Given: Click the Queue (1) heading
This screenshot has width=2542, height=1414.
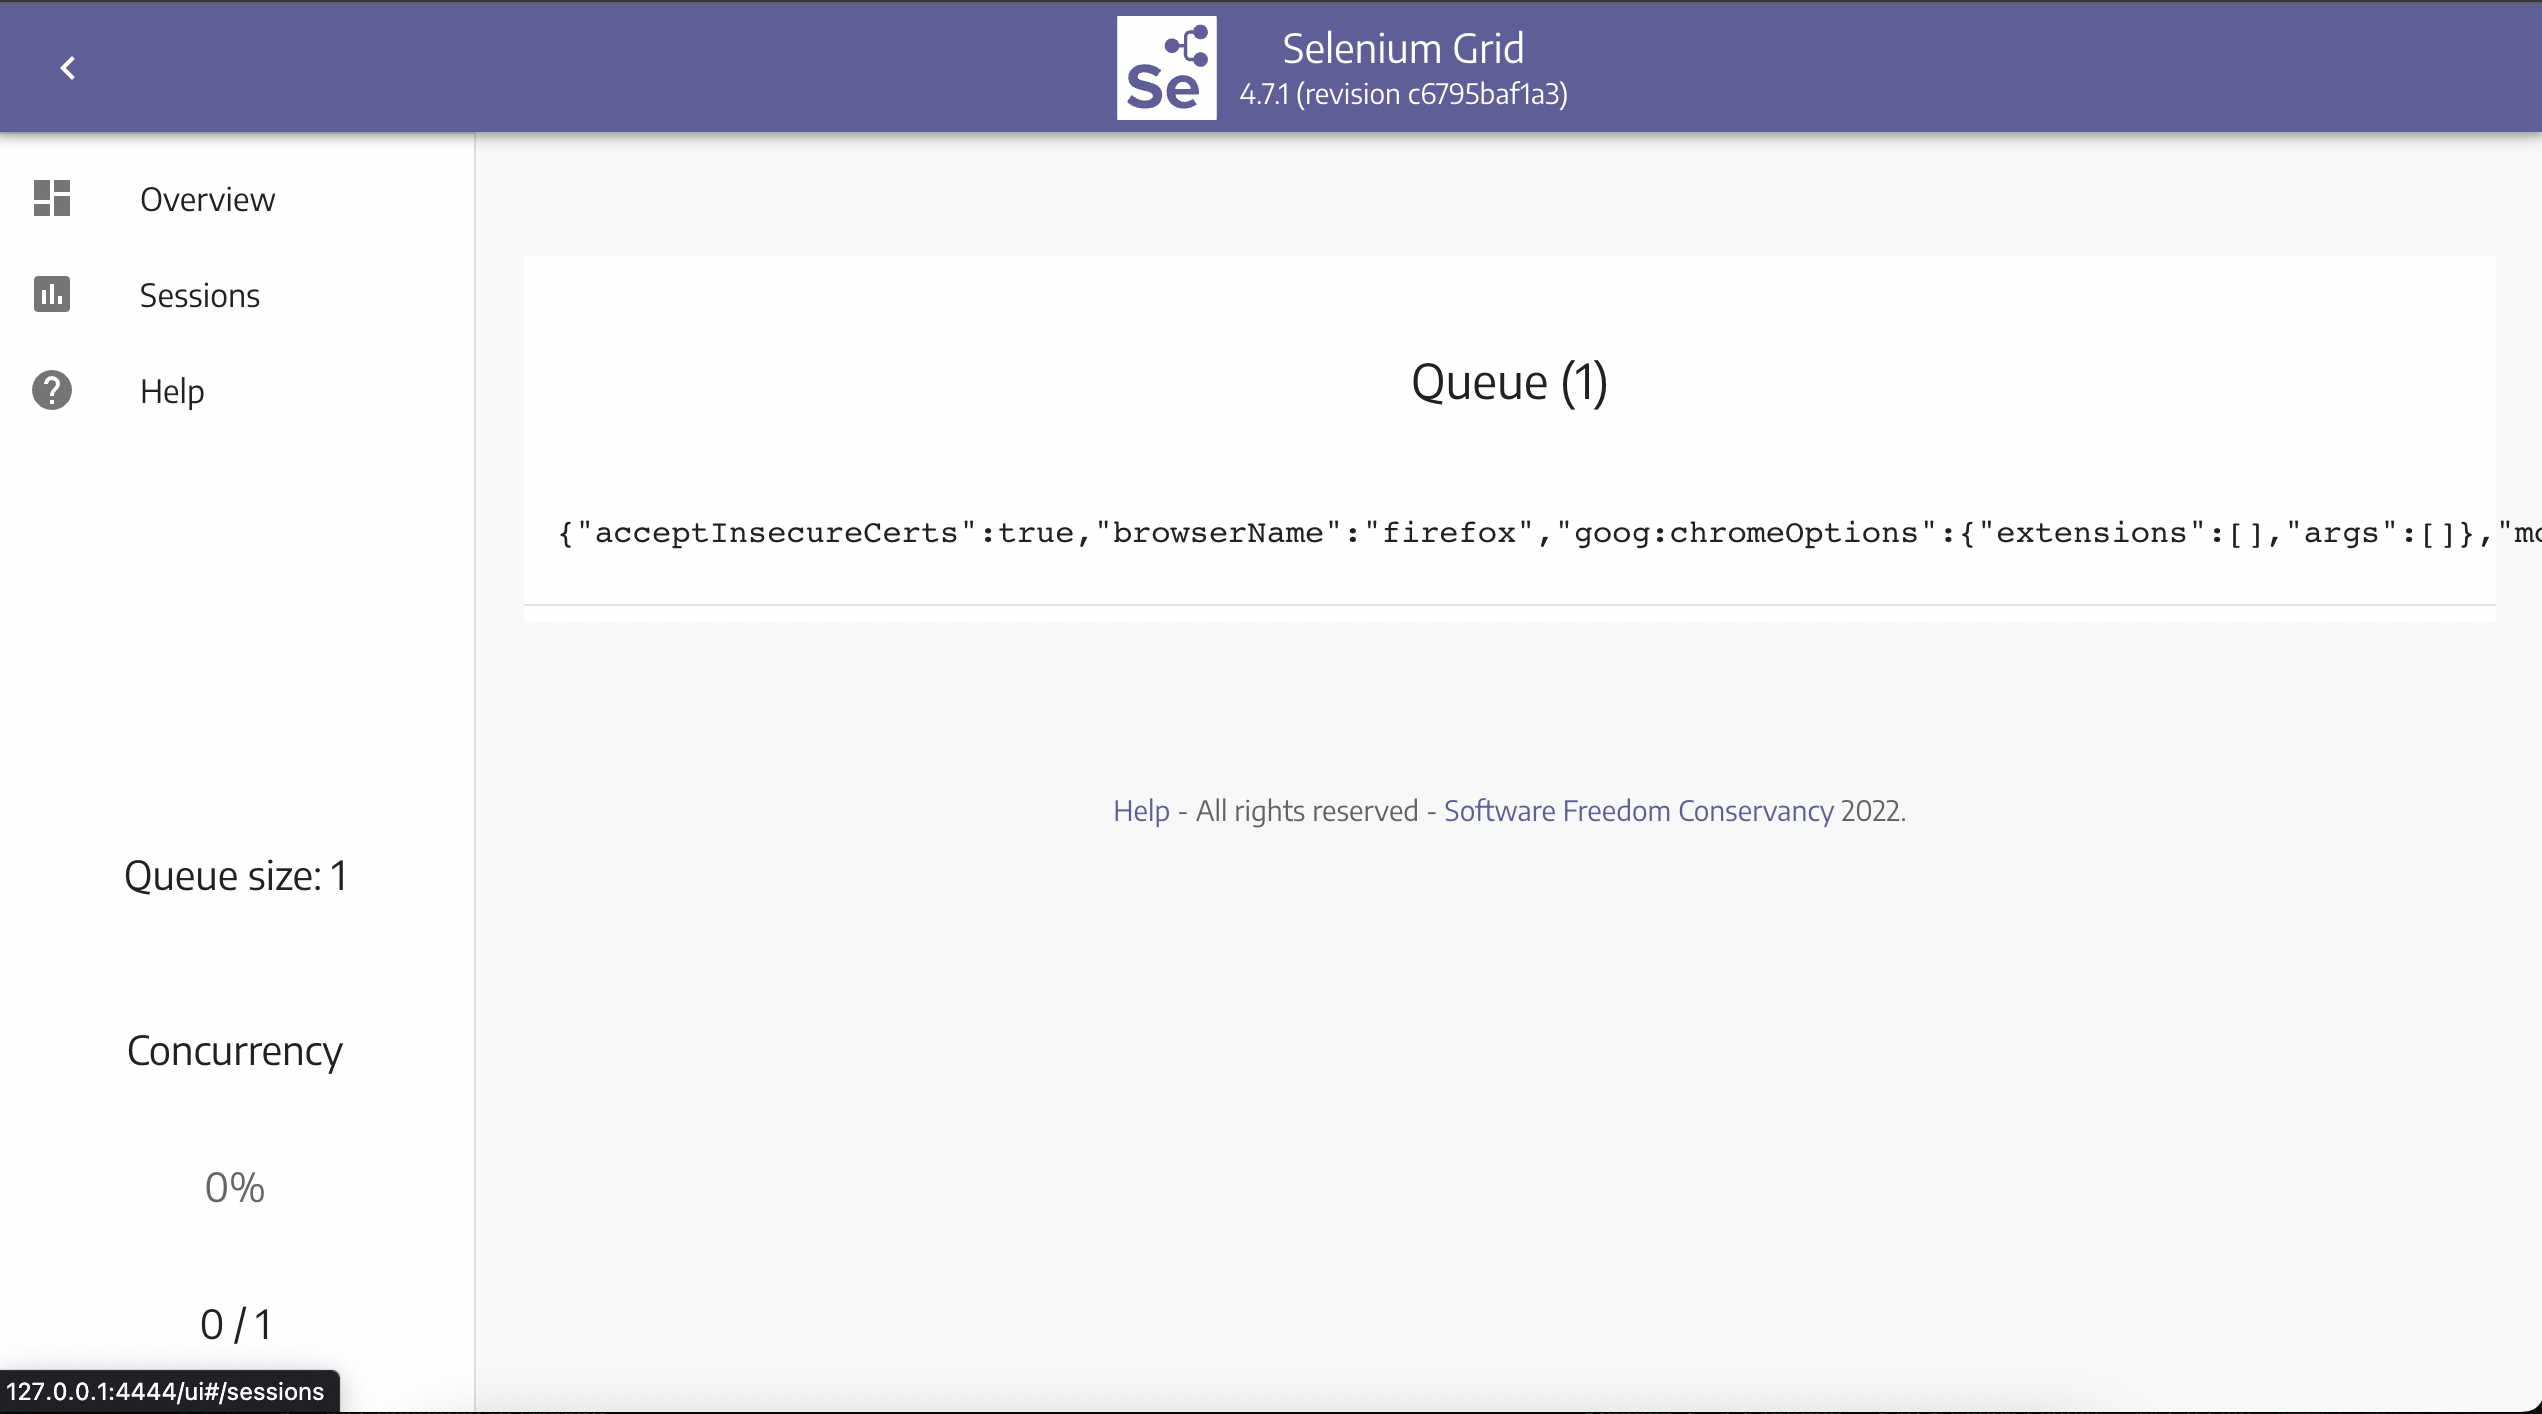Looking at the screenshot, I should tap(1509, 382).
